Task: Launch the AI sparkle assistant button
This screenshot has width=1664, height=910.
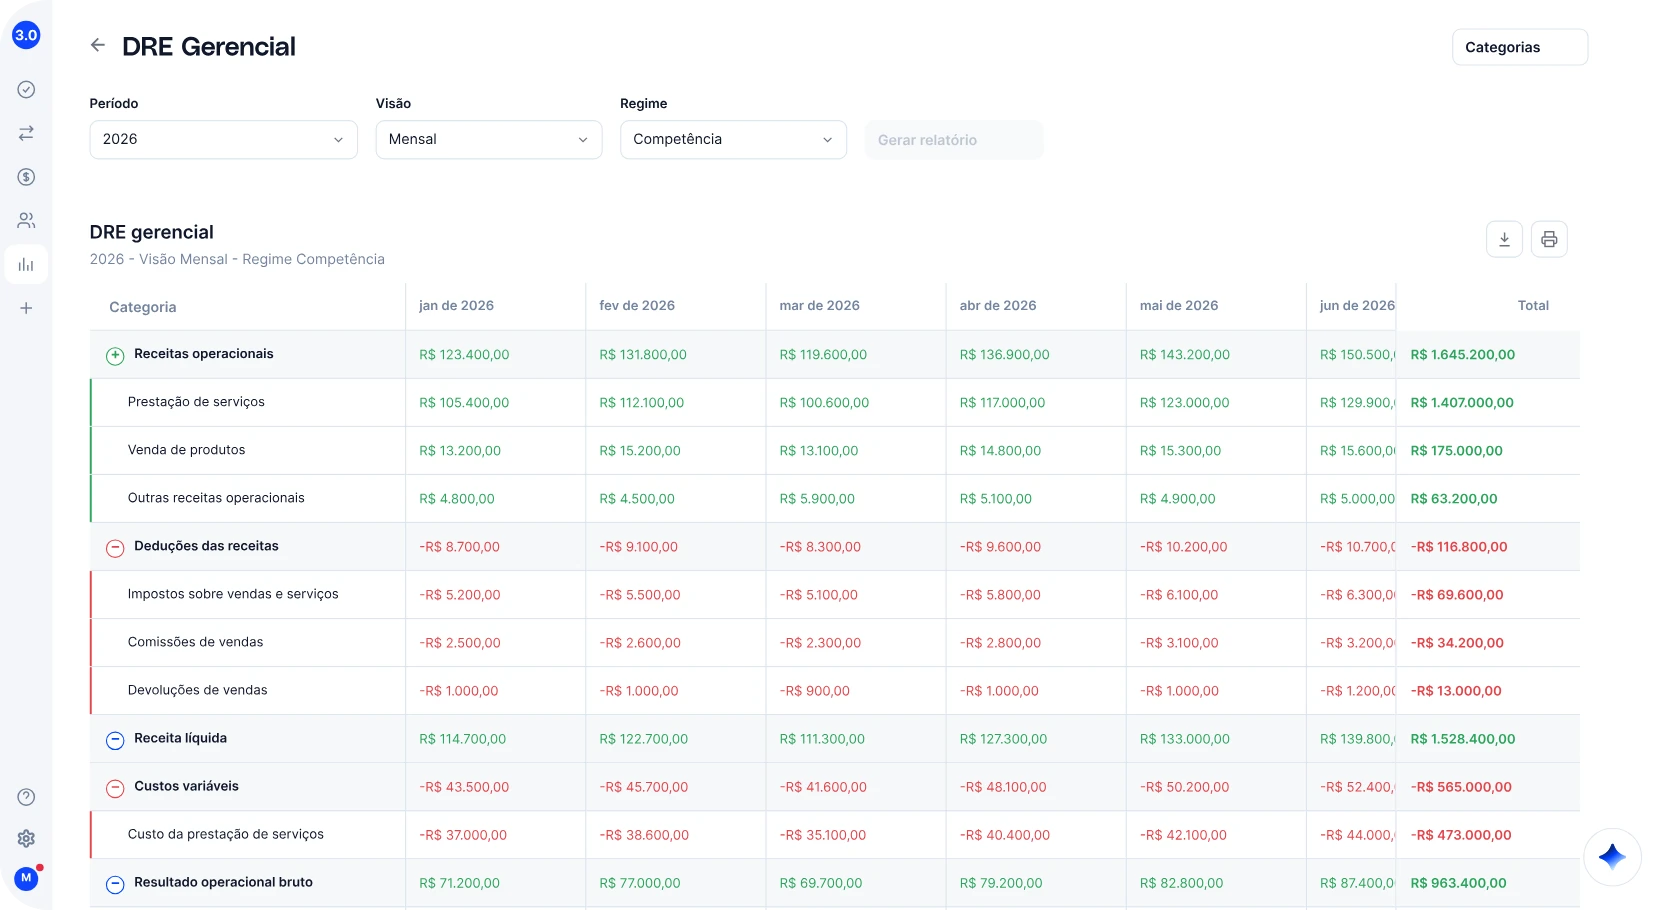Action: [1612, 857]
